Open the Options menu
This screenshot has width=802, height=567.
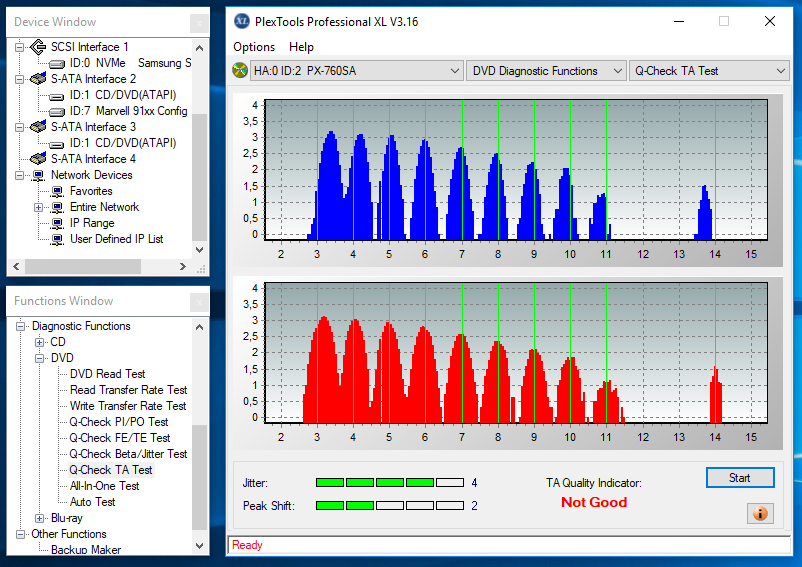click(254, 47)
